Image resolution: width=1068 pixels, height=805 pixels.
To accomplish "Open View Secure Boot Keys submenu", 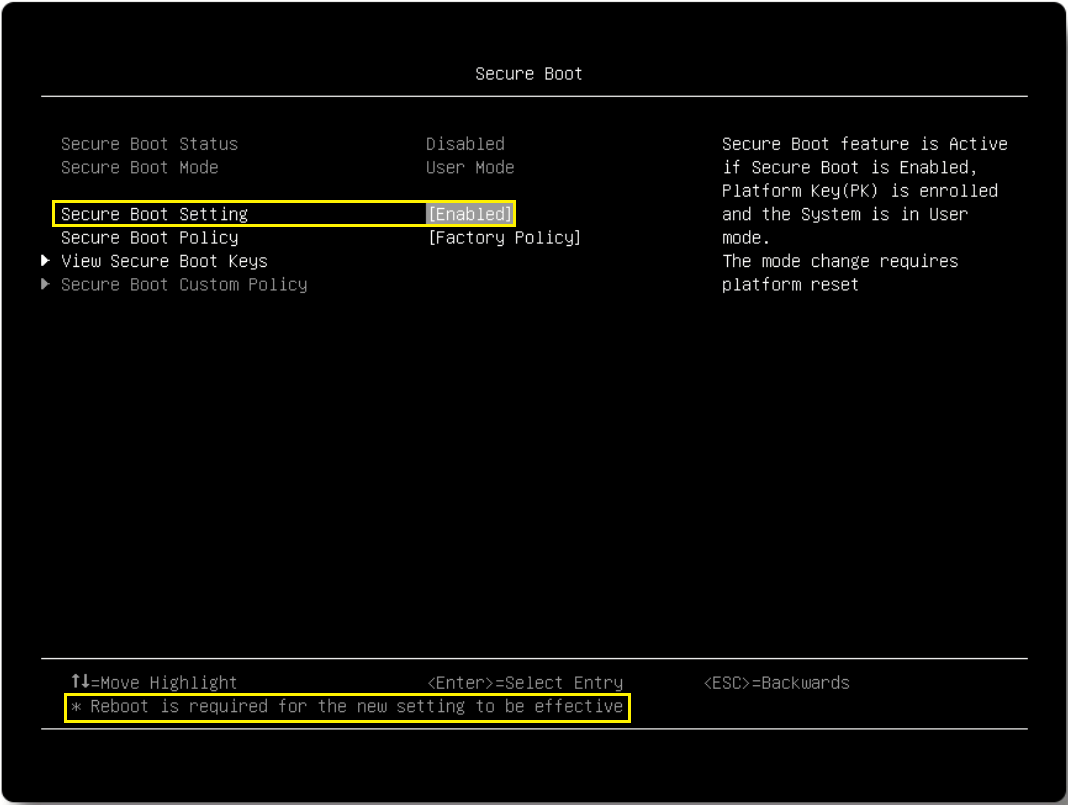I will pos(164,261).
